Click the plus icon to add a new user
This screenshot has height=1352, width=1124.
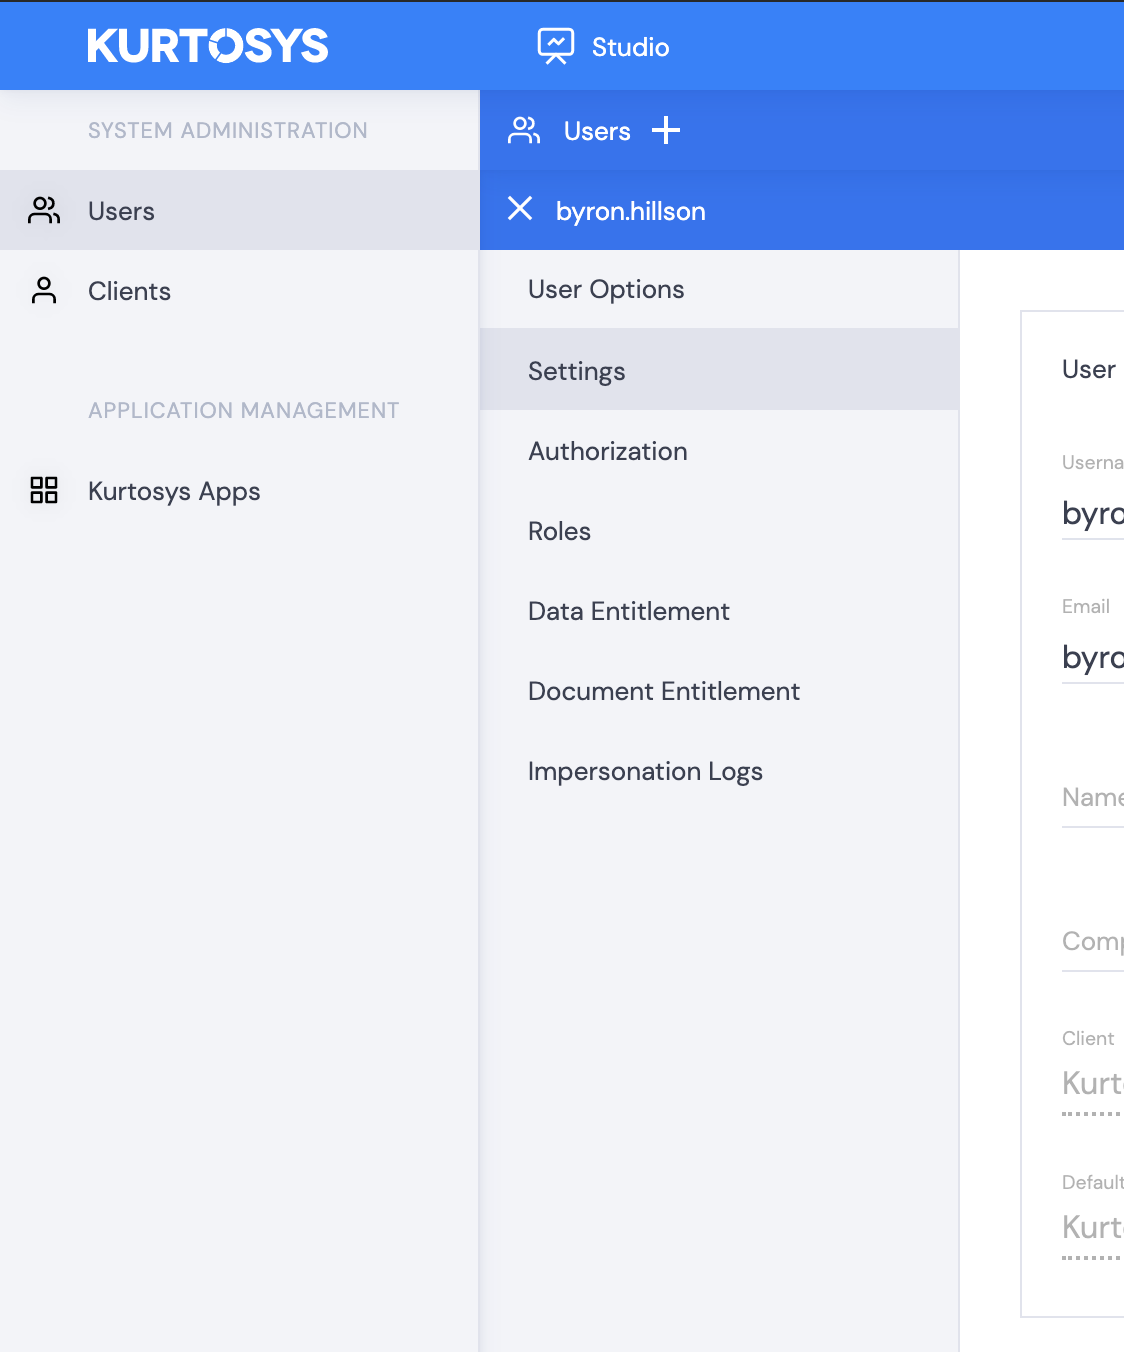tap(665, 131)
